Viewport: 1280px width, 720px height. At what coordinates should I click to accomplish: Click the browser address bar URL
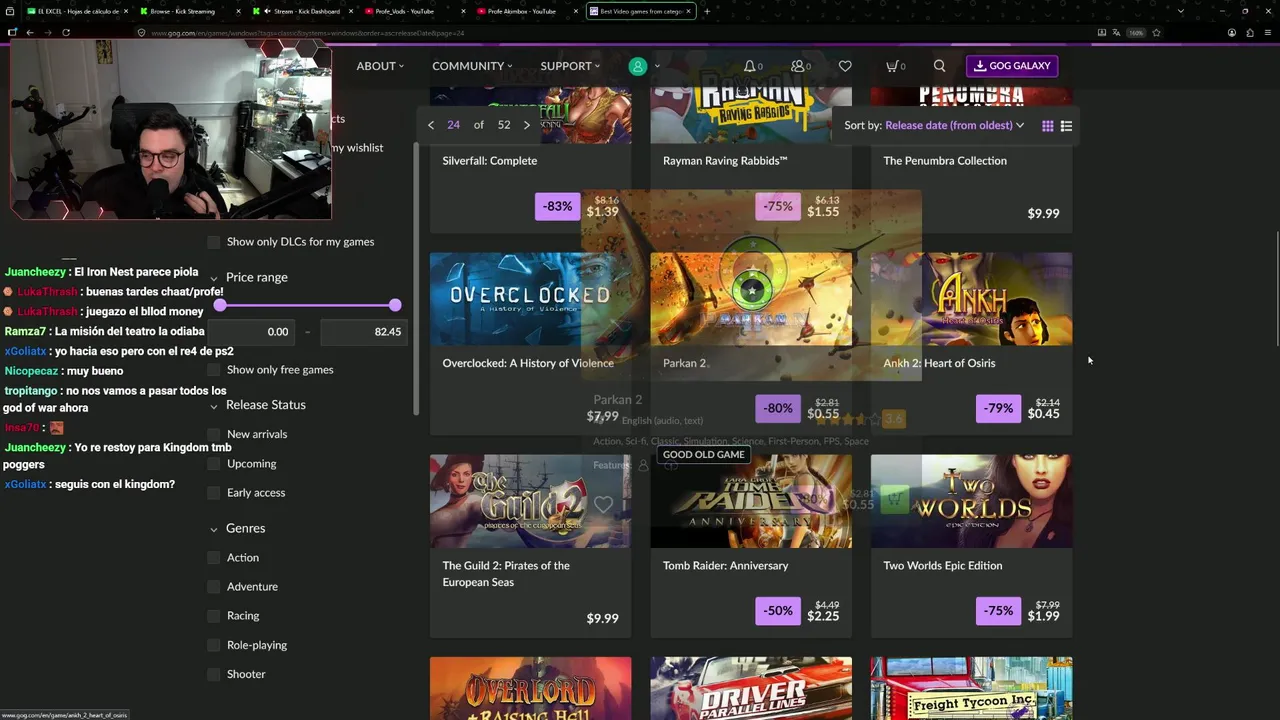308,33
